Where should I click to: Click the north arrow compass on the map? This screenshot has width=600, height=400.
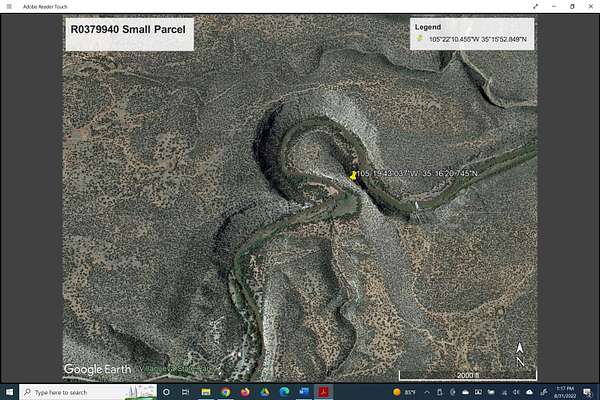tap(520, 351)
